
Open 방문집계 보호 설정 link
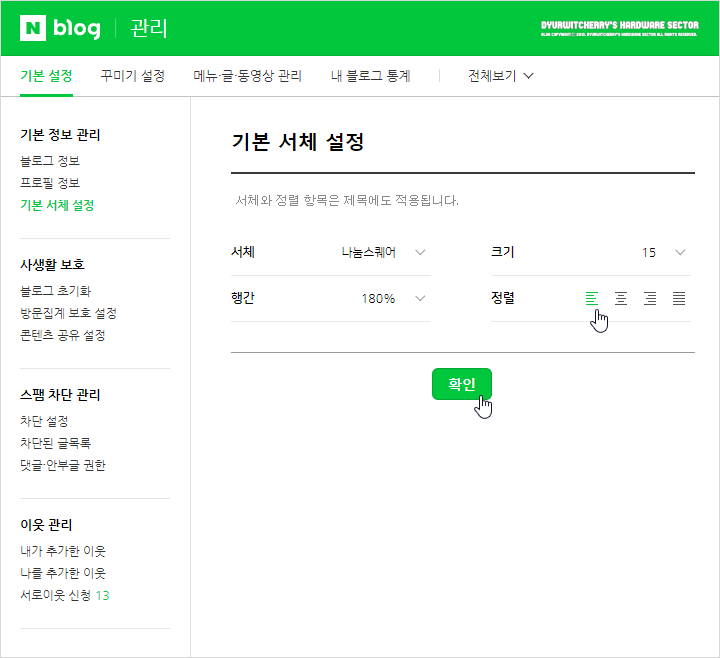[x=68, y=313]
